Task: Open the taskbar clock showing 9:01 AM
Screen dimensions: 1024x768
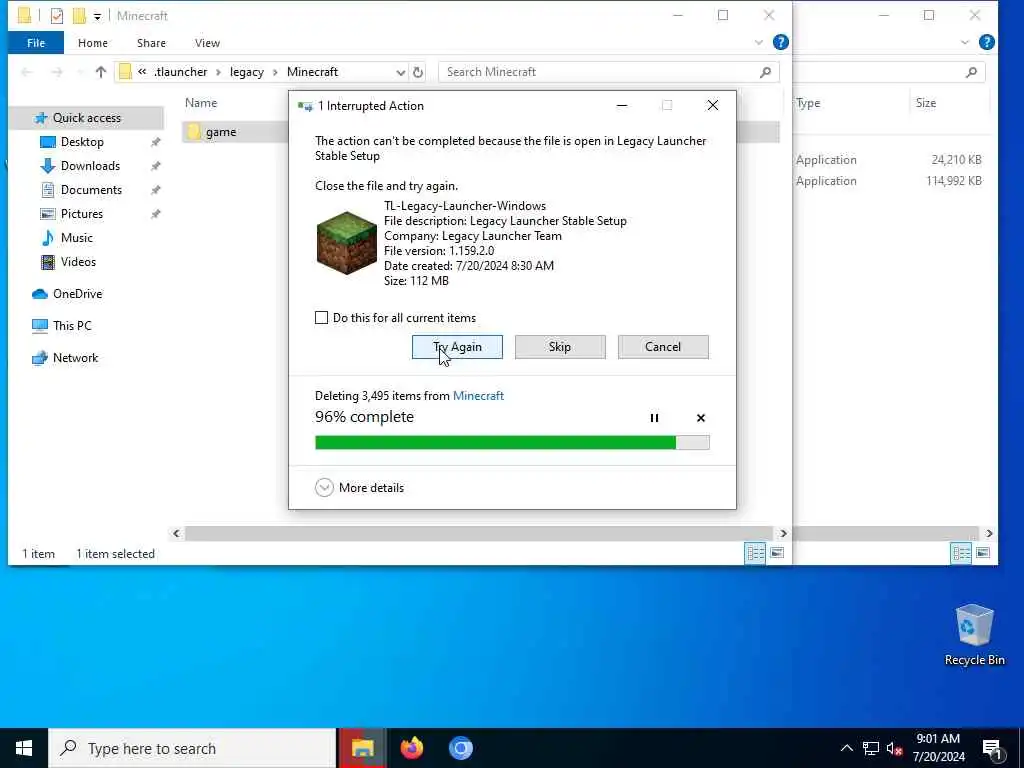Action: 938,748
